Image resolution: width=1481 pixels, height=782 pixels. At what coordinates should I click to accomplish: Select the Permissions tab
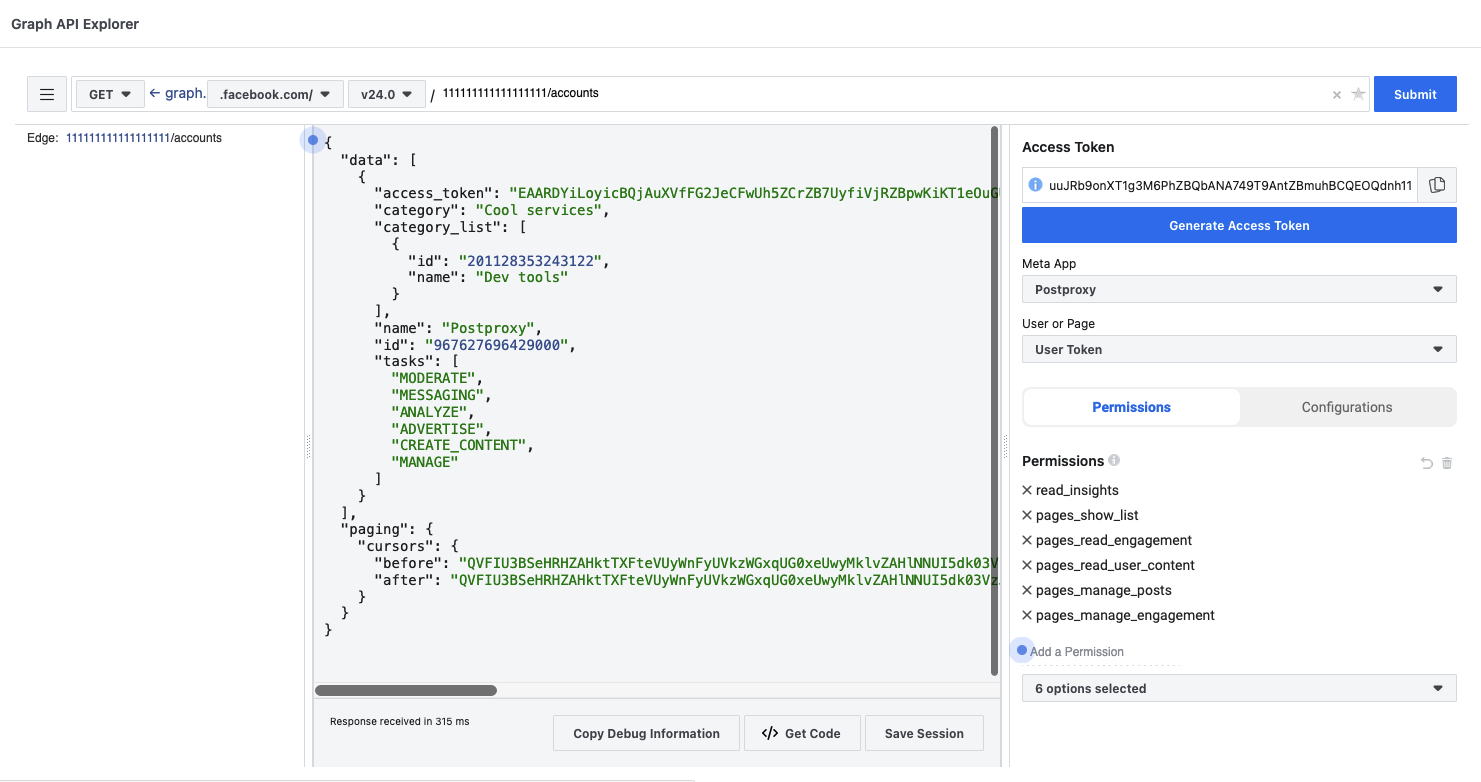tap(1131, 407)
